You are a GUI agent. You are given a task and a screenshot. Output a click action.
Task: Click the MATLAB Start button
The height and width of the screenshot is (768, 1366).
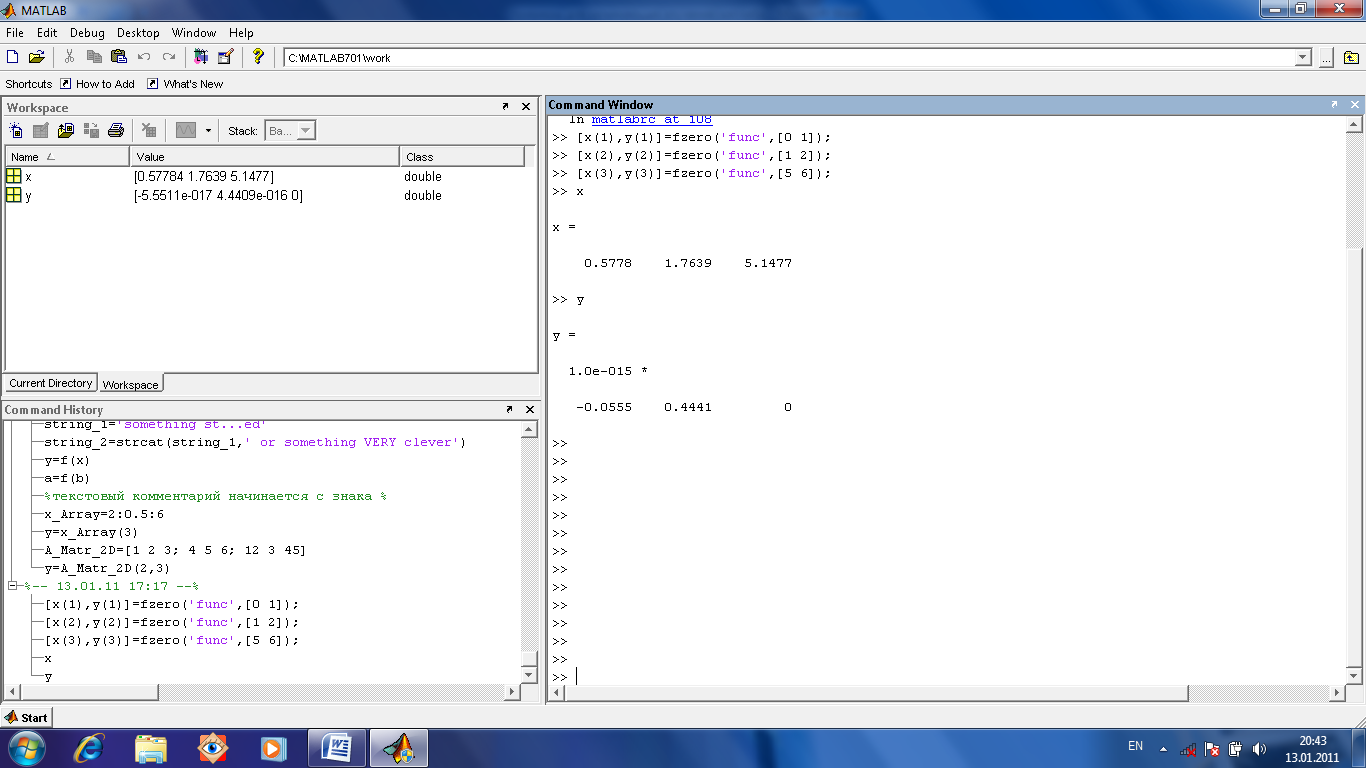pyautogui.click(x=26, y=717)
